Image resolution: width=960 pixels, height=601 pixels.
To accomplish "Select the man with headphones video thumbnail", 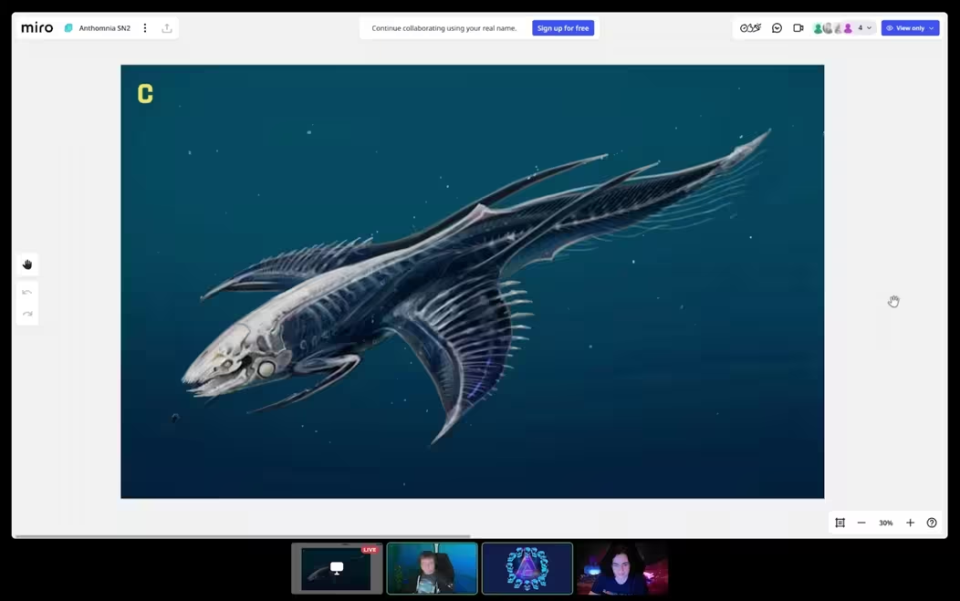I will [432, 569].
